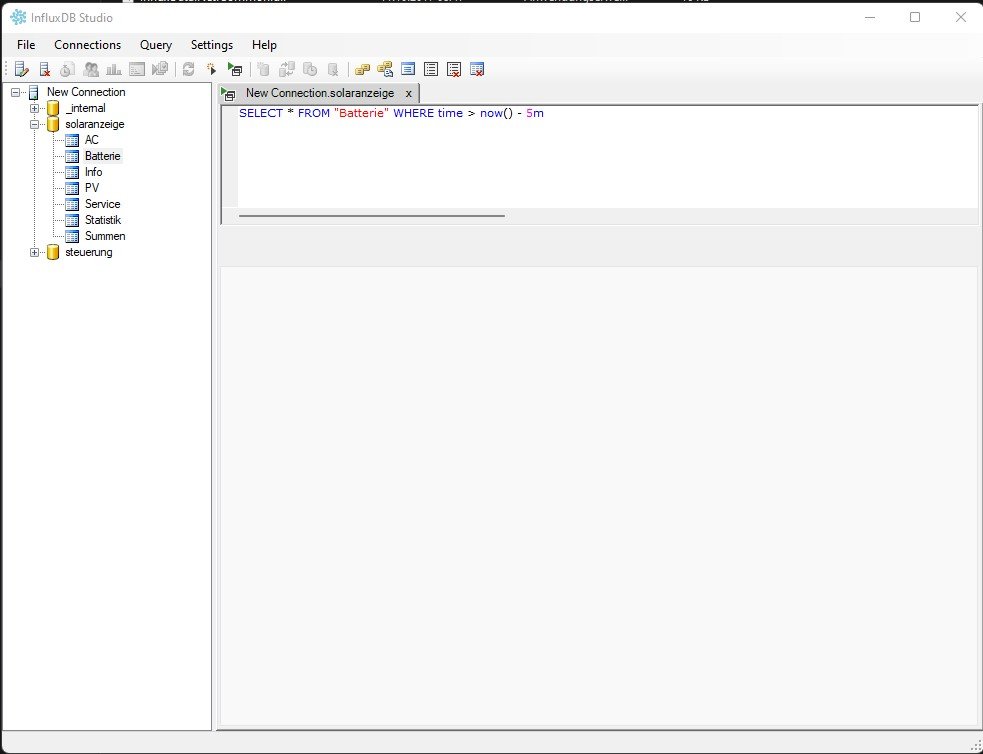Click the first yellow boxes toolbar icon
The width and height of the screenshot is (983, 754).
click(362, 69)
